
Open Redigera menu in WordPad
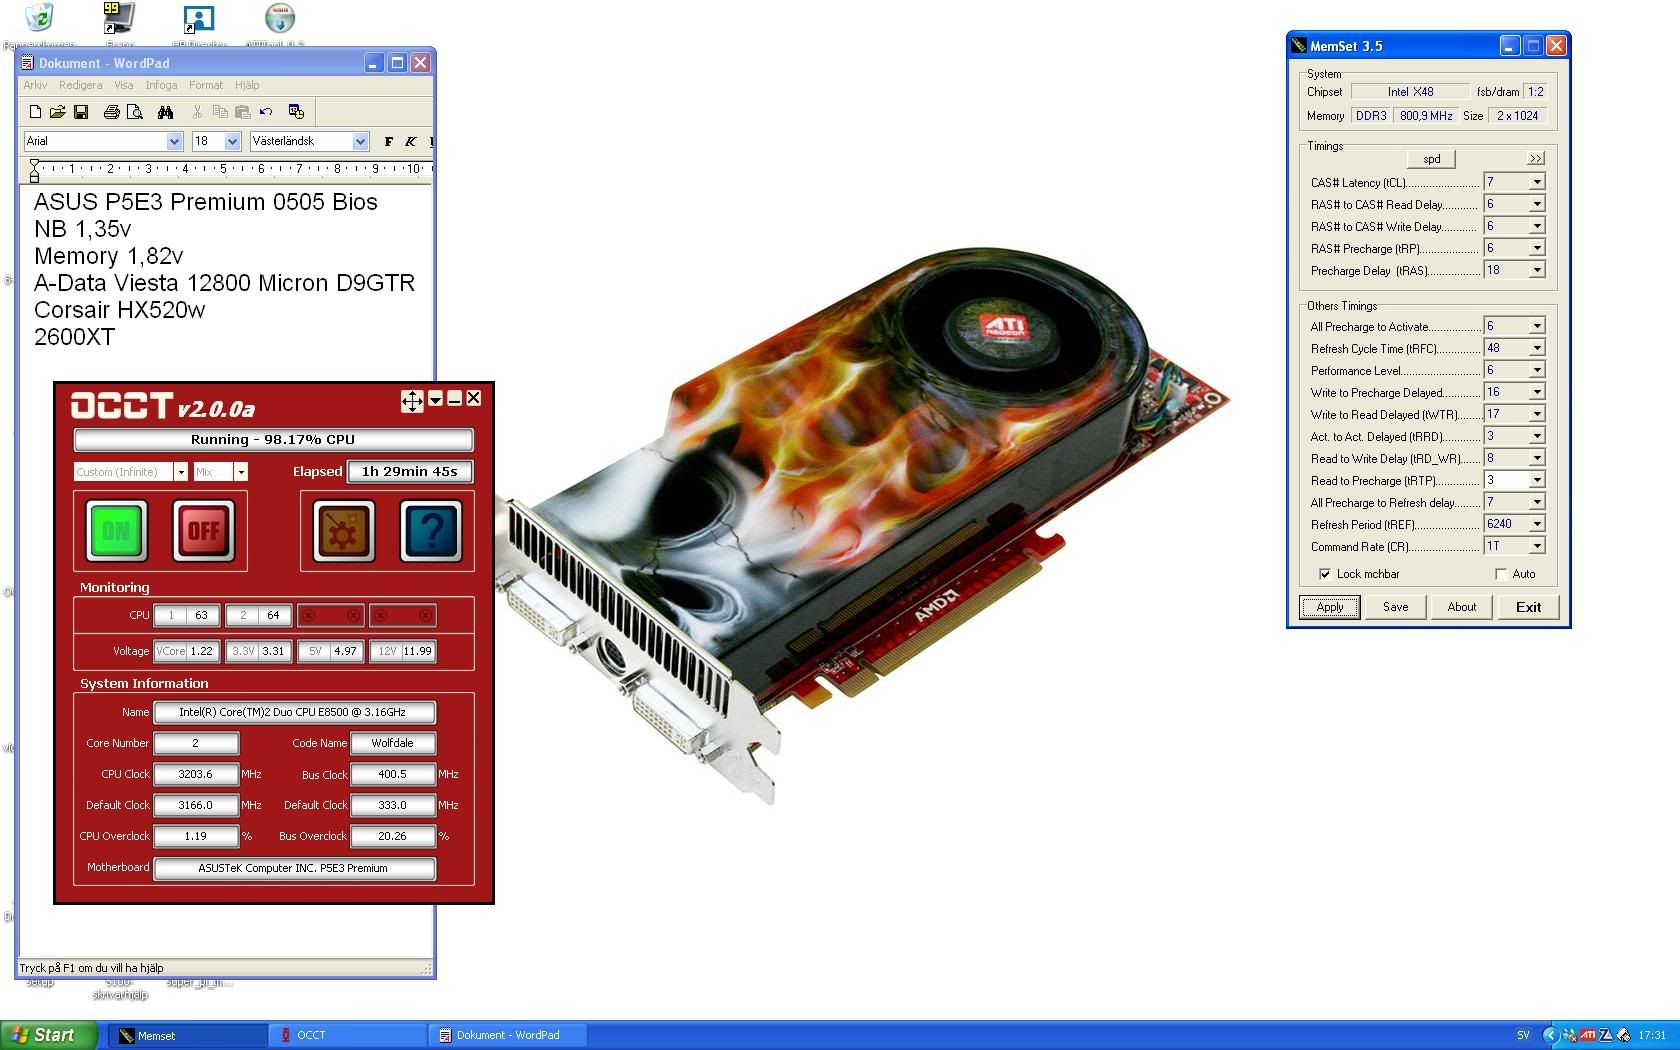pos(80,85)
